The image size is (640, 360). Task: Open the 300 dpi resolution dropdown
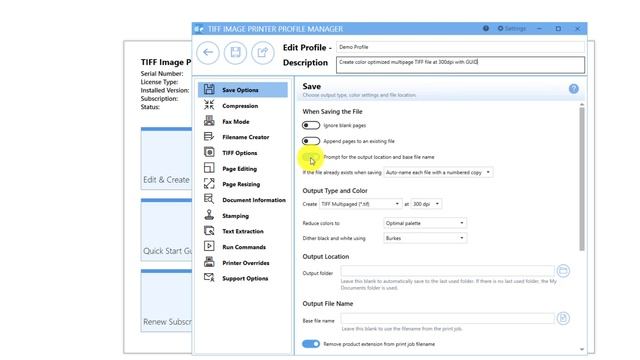coord(426,204)
